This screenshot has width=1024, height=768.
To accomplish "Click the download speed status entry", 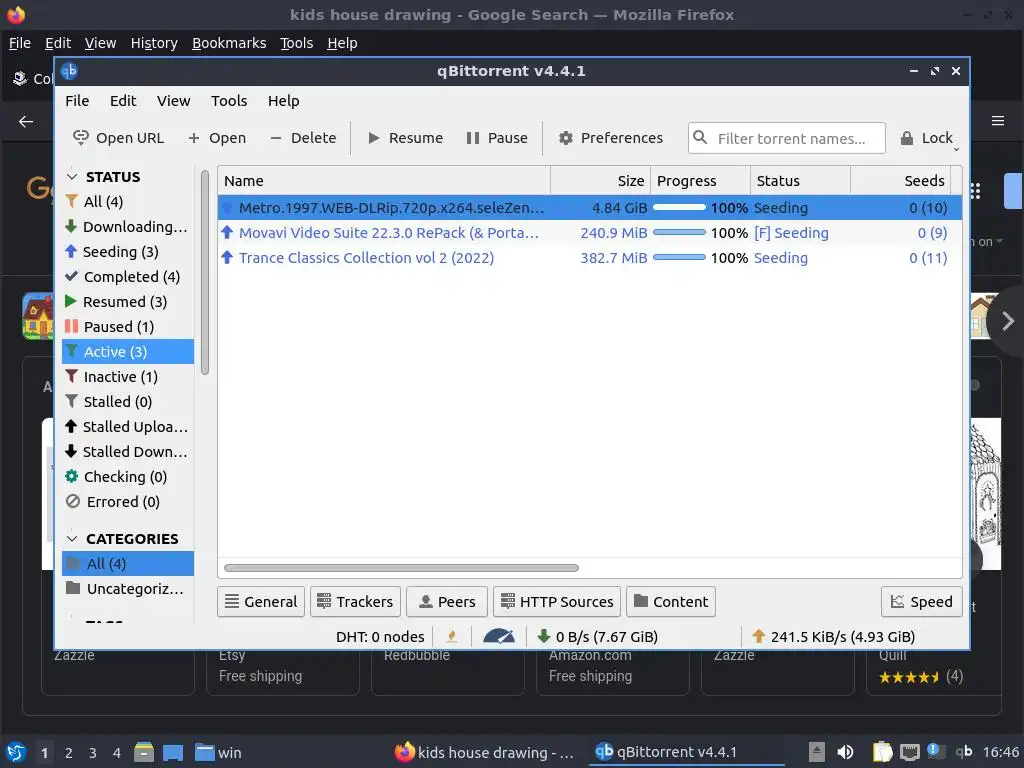I will tap(597, 637).
